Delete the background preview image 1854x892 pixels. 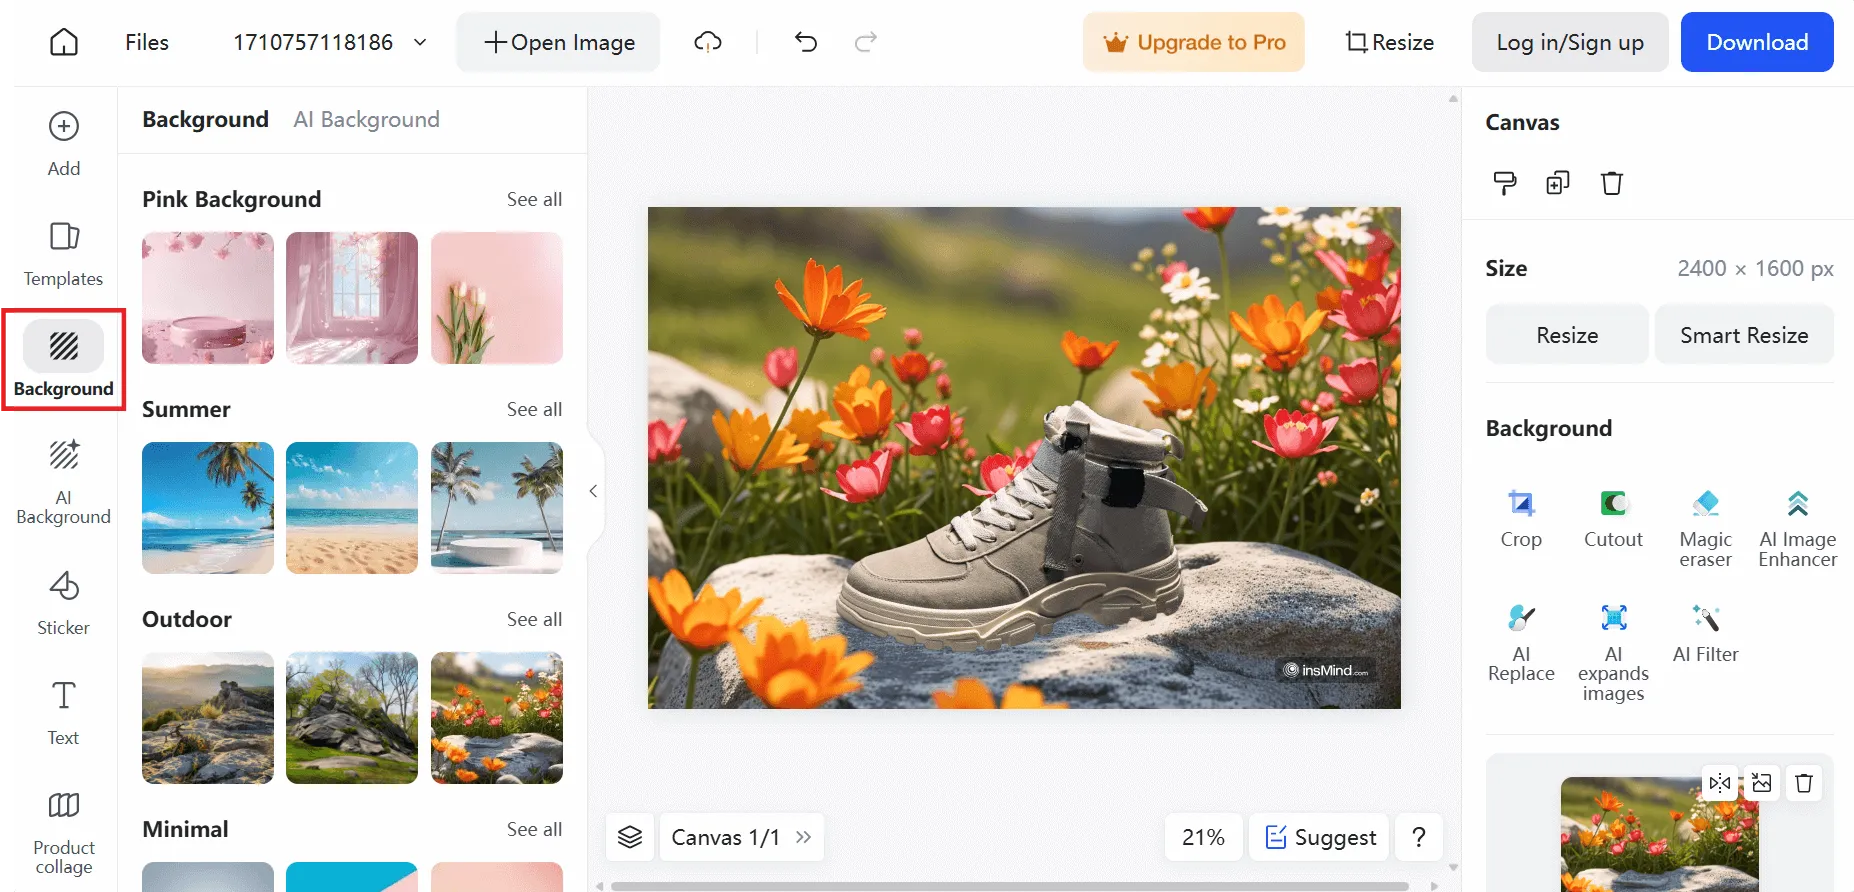tap(1804, 783)
